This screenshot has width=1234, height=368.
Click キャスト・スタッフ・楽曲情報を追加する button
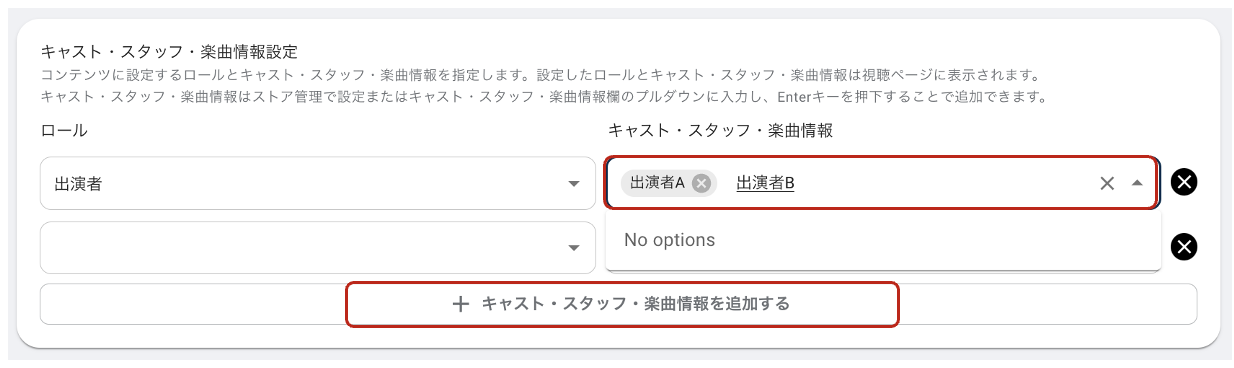click(x=621, y=304)
